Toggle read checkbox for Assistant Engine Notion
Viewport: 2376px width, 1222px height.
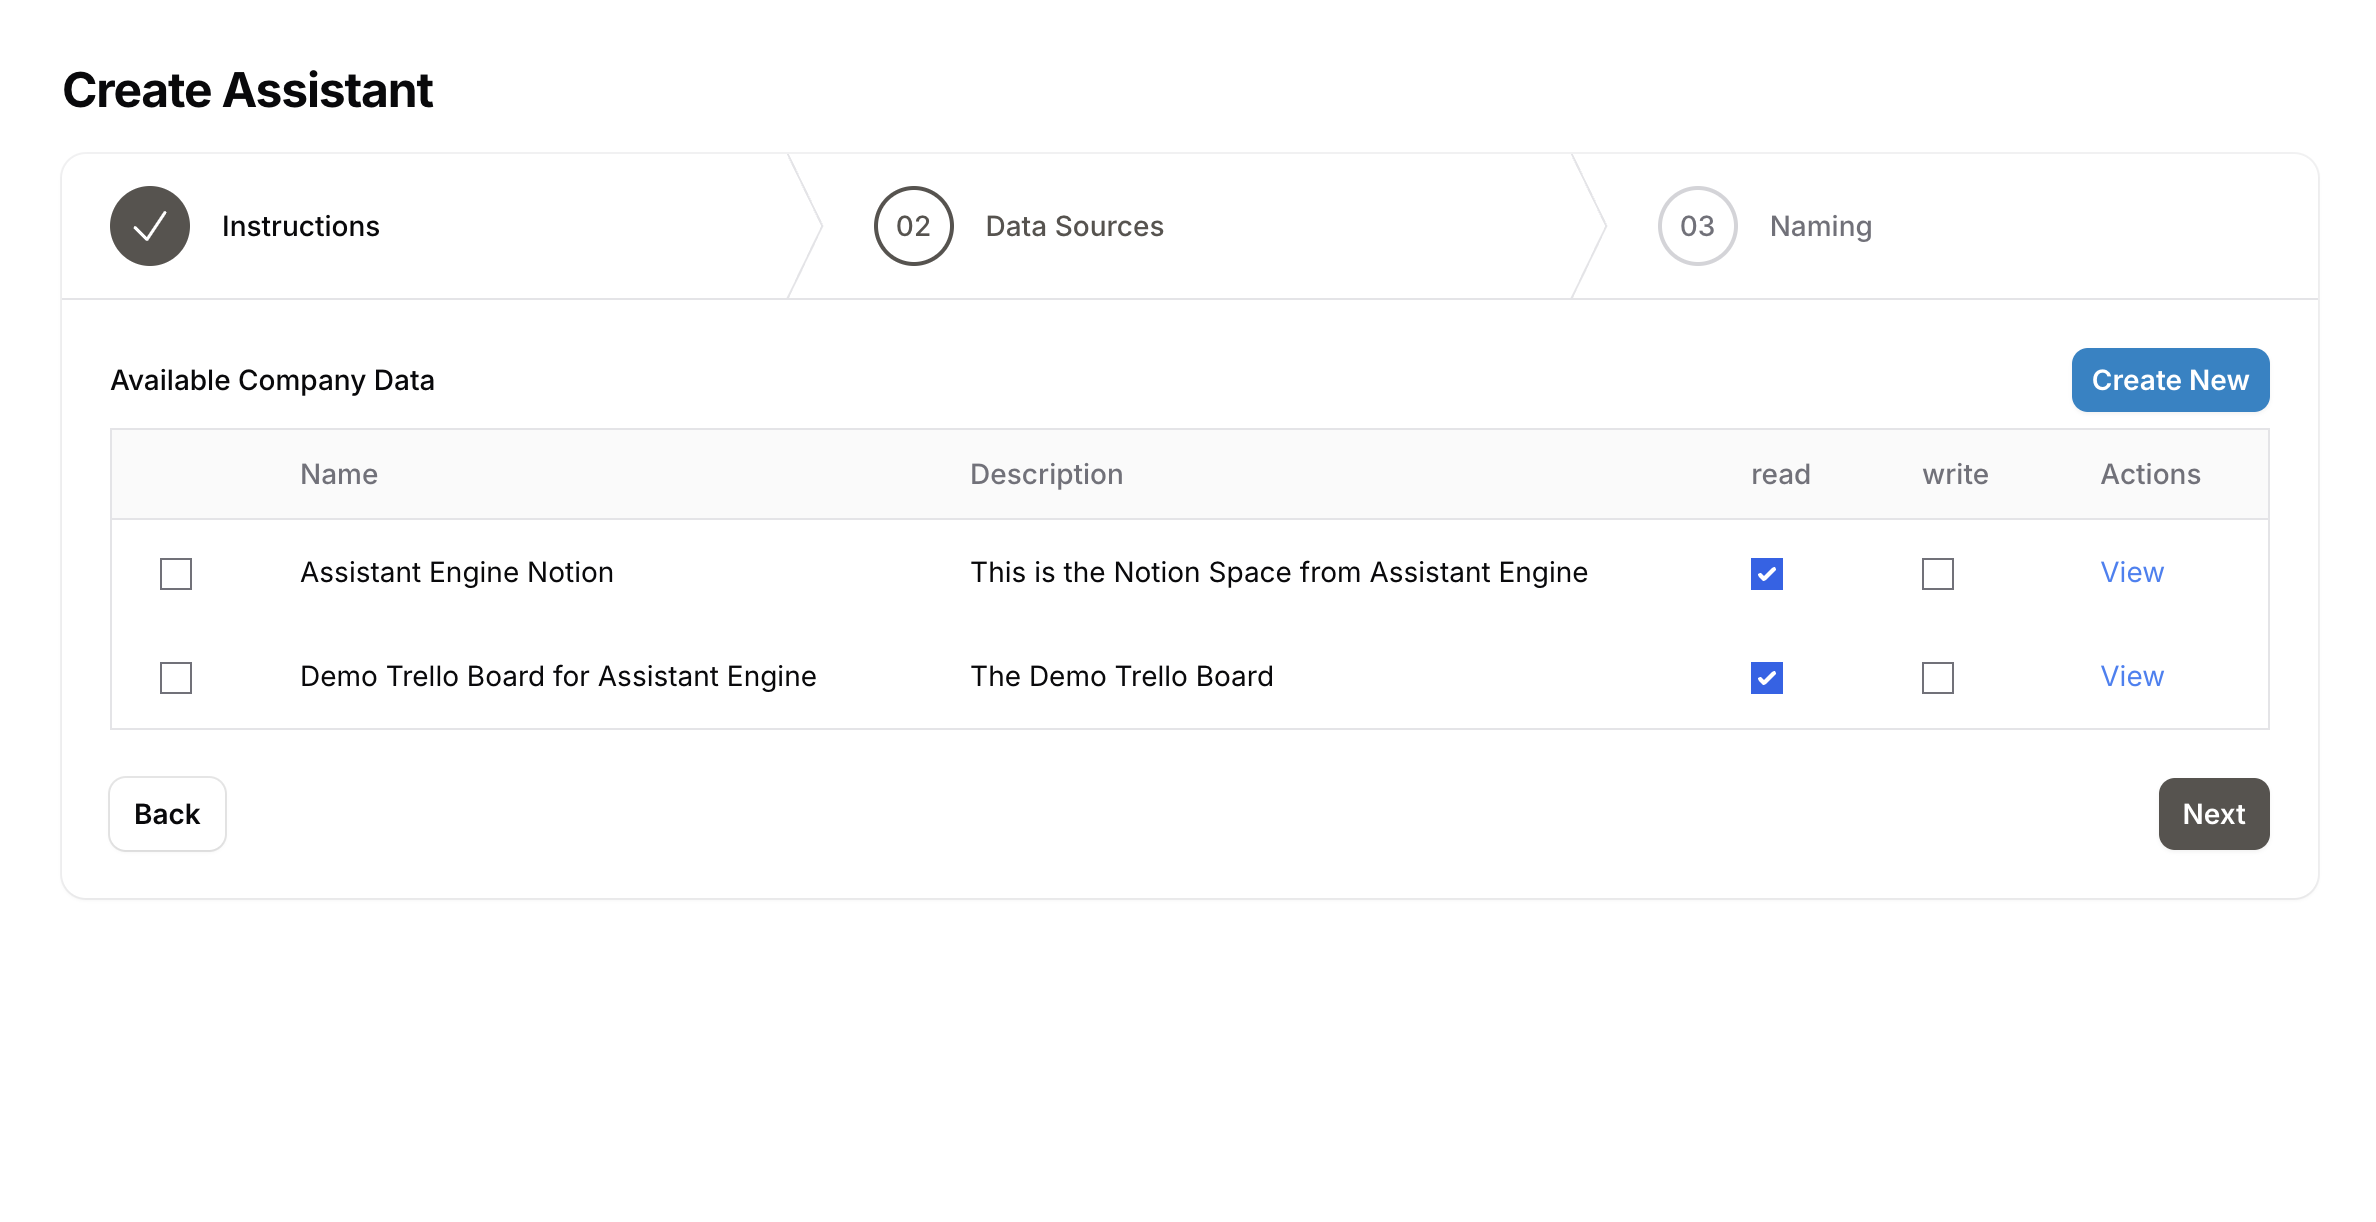click(1765, 574)
